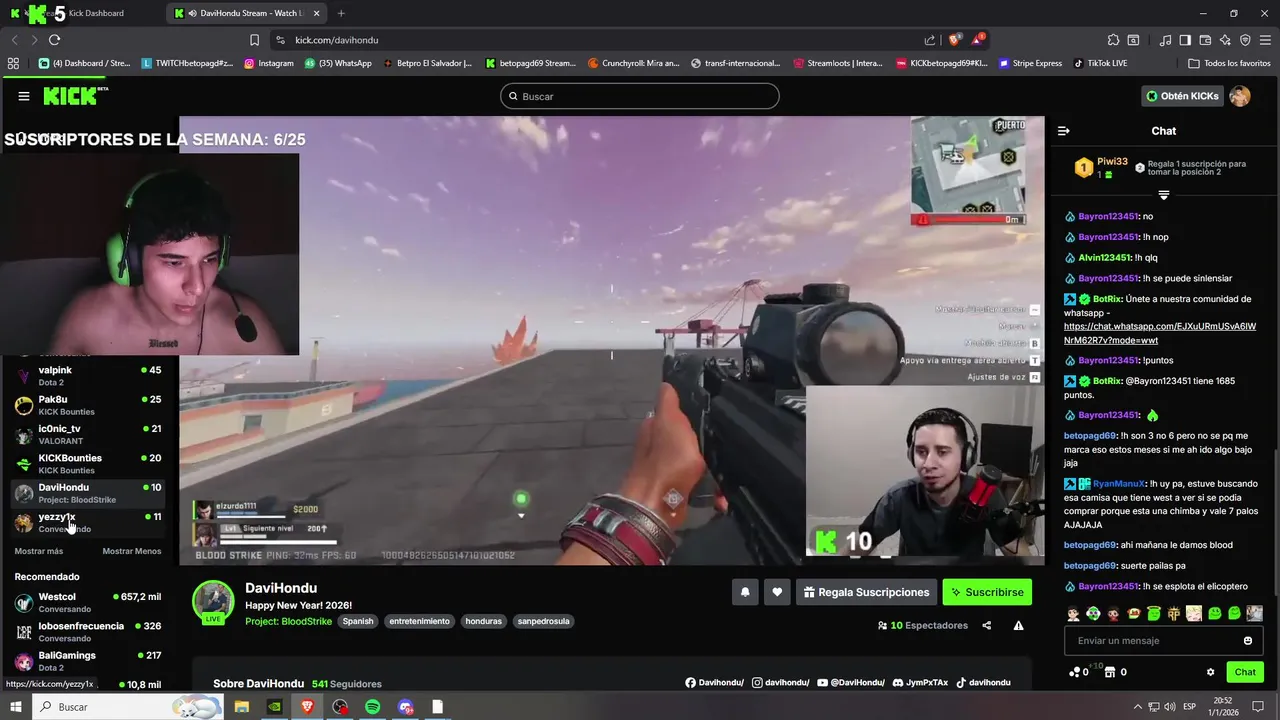Select the honduras tag
Viewport: 1280px width, 720px height.
[x=483, y=621]
